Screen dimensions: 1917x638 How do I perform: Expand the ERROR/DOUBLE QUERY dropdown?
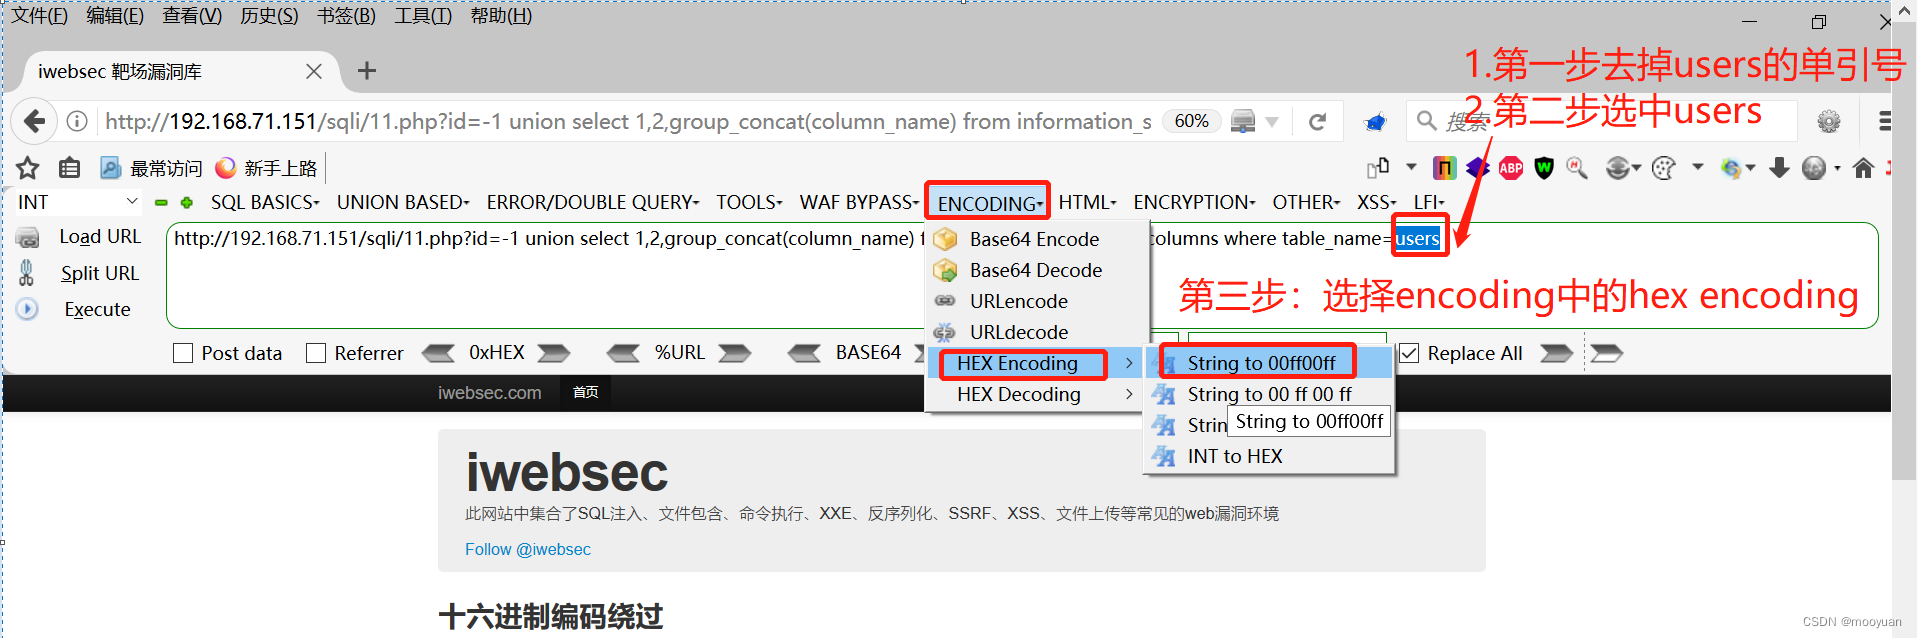[593, 202]
